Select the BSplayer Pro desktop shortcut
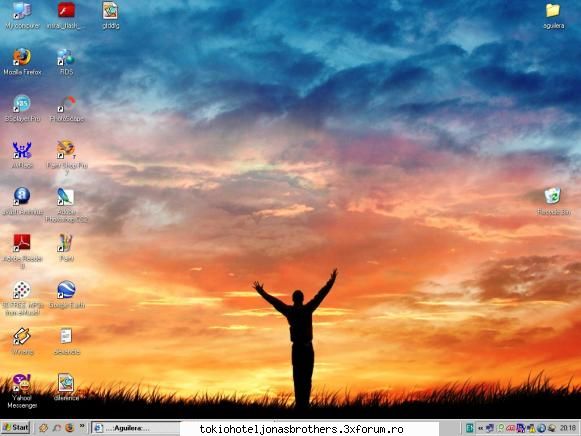581x436 pixels. click(x=22, y=109)
